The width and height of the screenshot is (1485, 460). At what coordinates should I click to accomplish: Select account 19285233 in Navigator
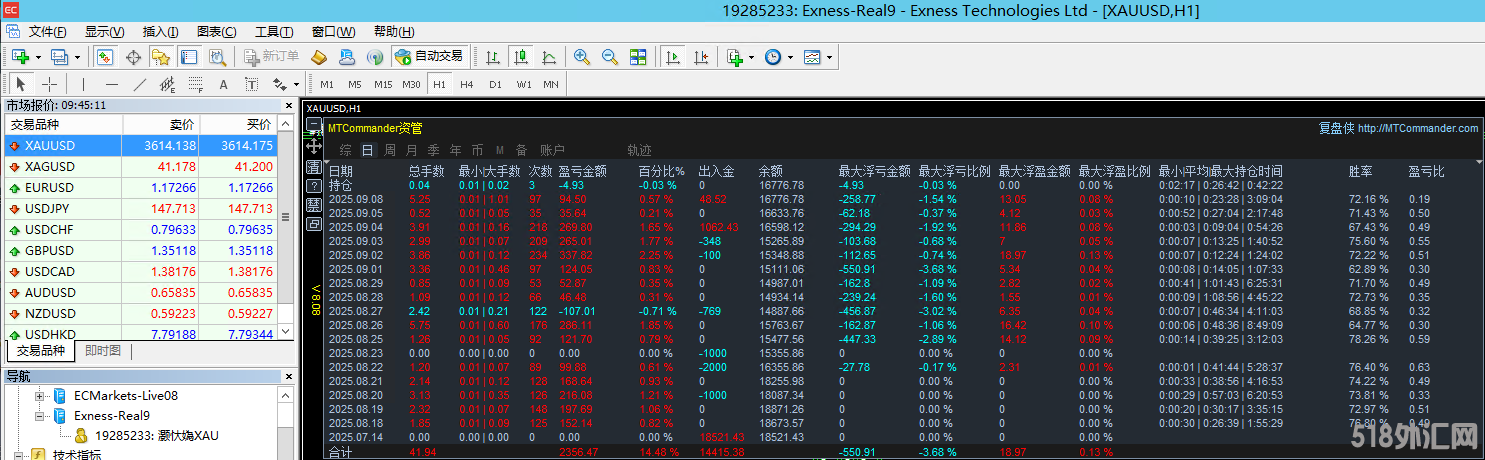pos(155,435)
